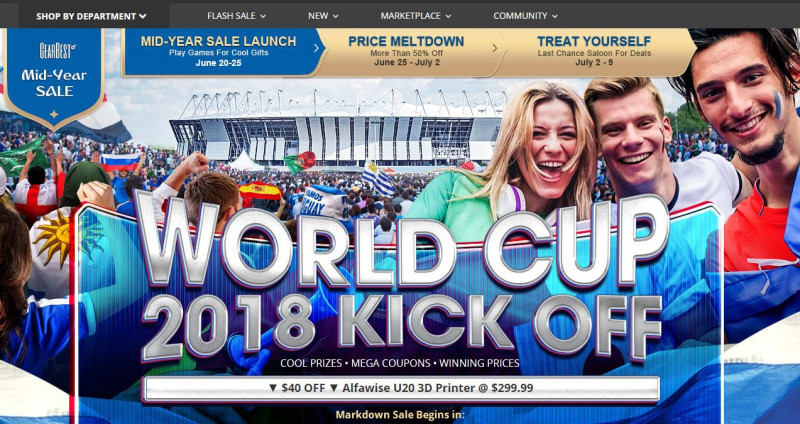Viewport: 800px width, 424px height.
Task: Select the Treat Yourself tab
Action: [594, 52]
